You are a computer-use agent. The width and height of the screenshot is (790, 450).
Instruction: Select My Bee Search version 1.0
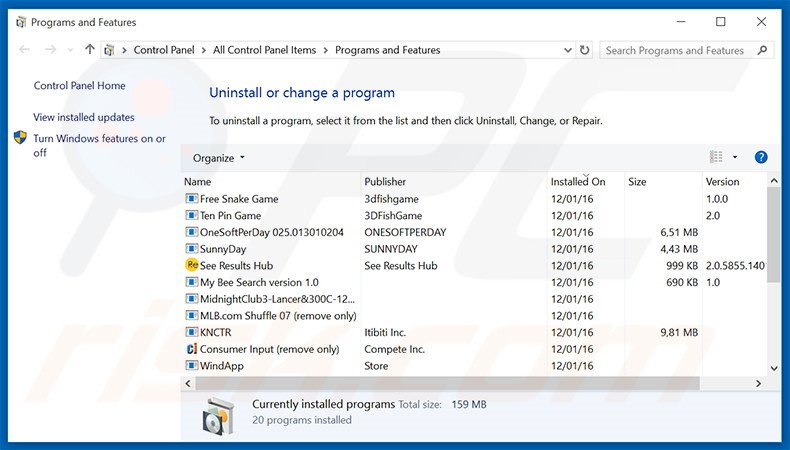tap(259, 282)
